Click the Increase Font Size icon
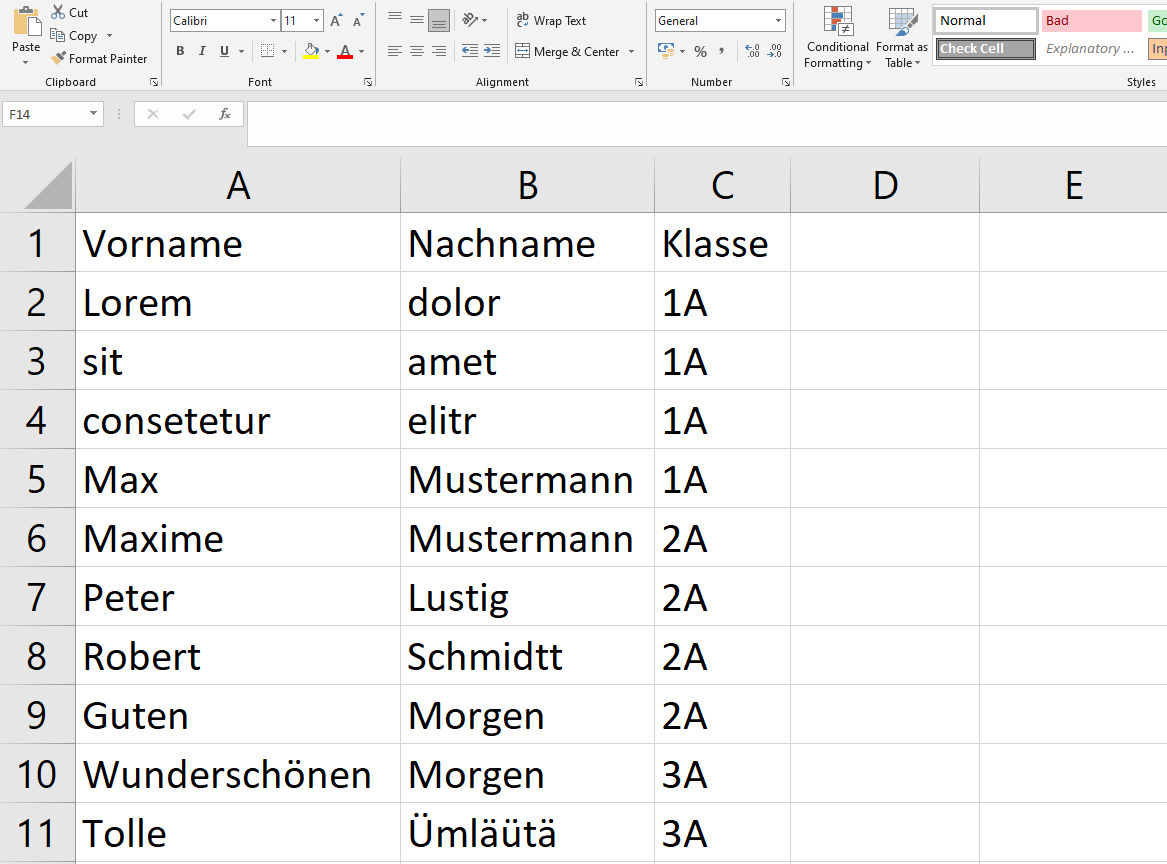The width and height of the screenshot is (1167, 864). click(x=336, y=21)
